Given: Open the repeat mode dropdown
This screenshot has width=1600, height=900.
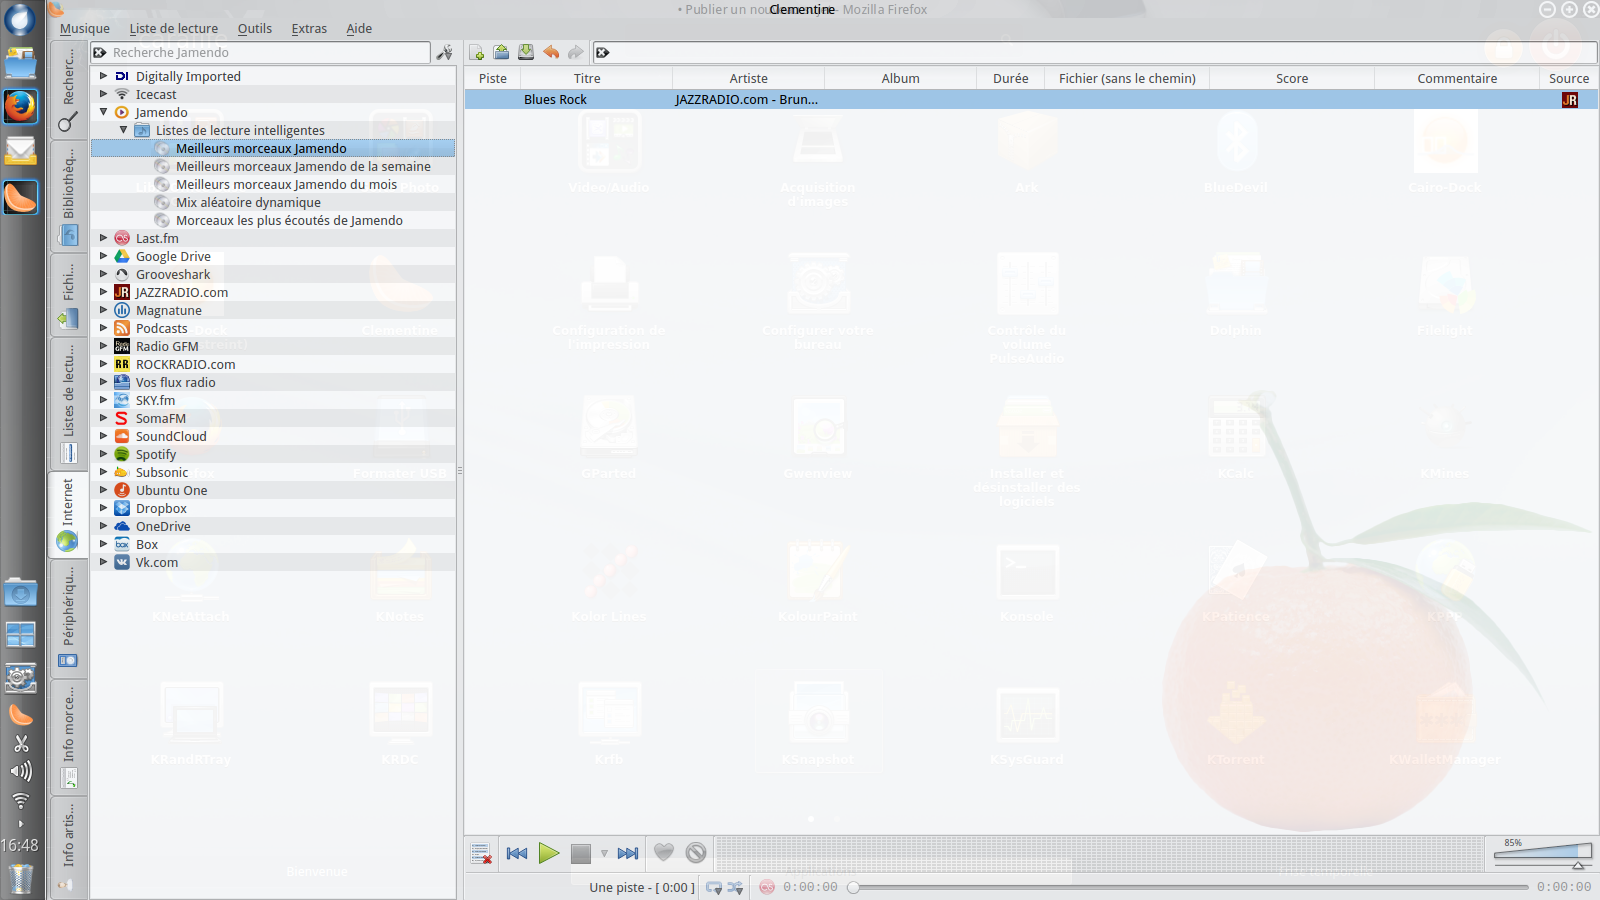Looking at the screenshot, I should click(x=714, y=887).
